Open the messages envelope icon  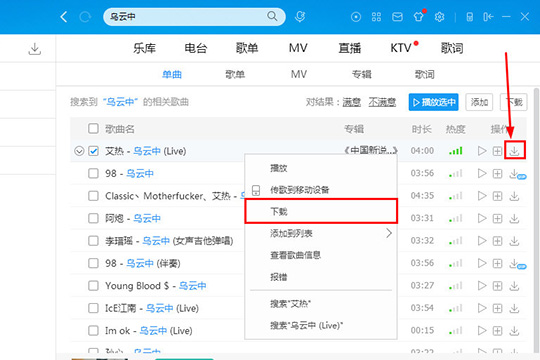pos(397,17)
